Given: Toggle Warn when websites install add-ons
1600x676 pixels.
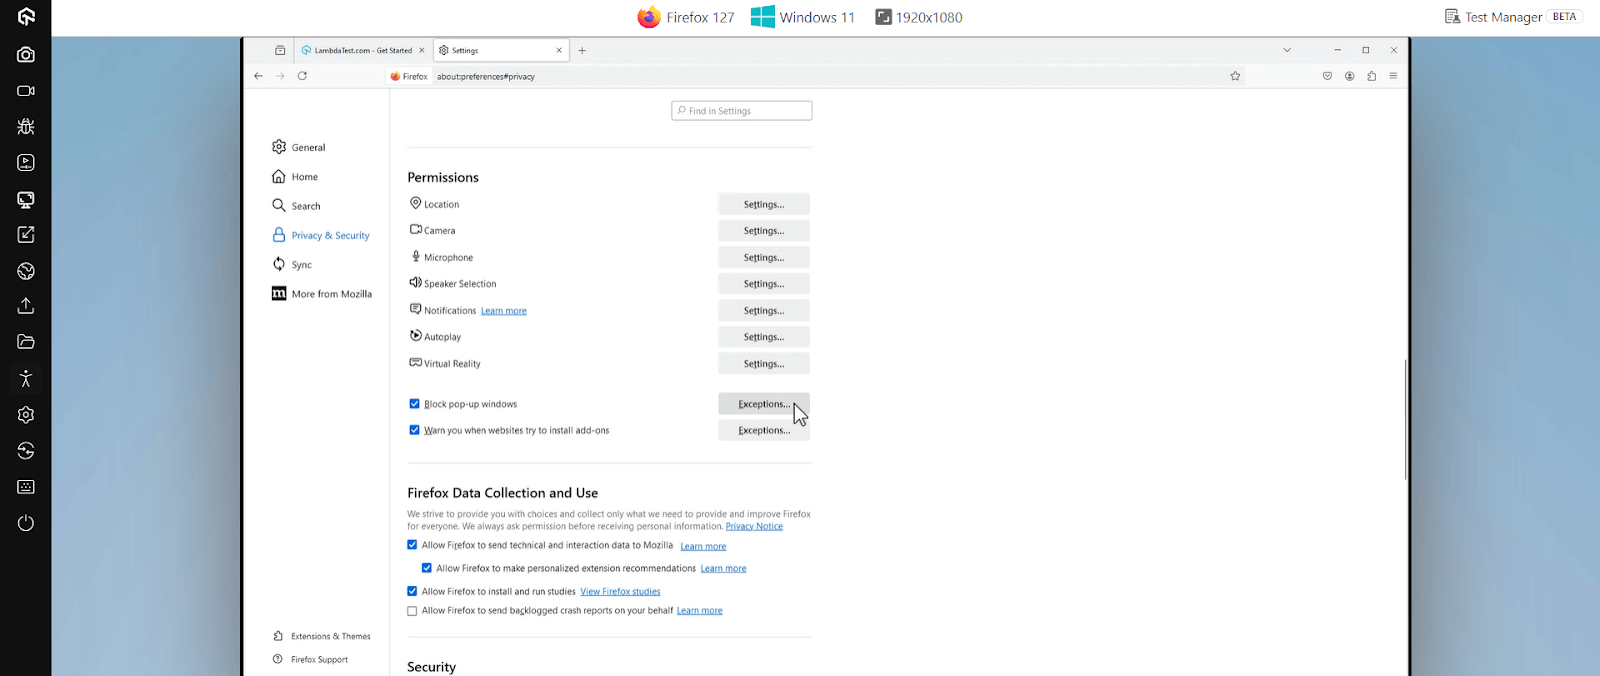Looking at the screenshot, I should [x=414, y=430].
